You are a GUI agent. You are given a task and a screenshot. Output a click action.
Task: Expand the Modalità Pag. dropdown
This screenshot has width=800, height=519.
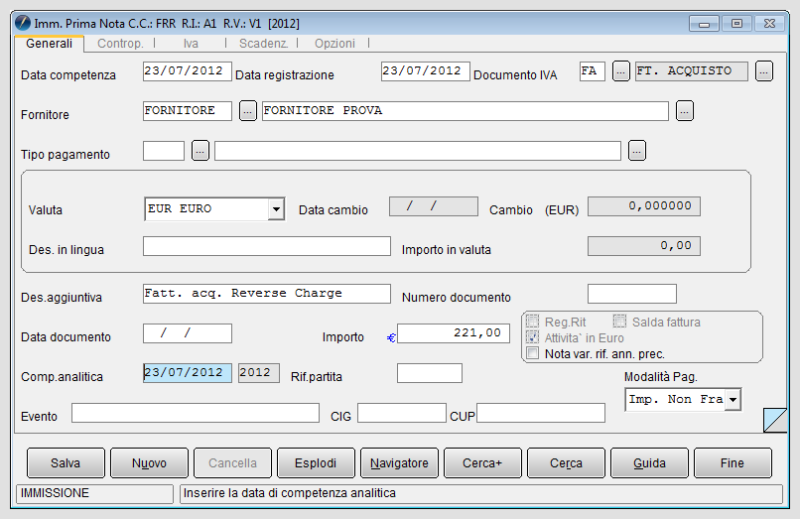tap(733, 400)
